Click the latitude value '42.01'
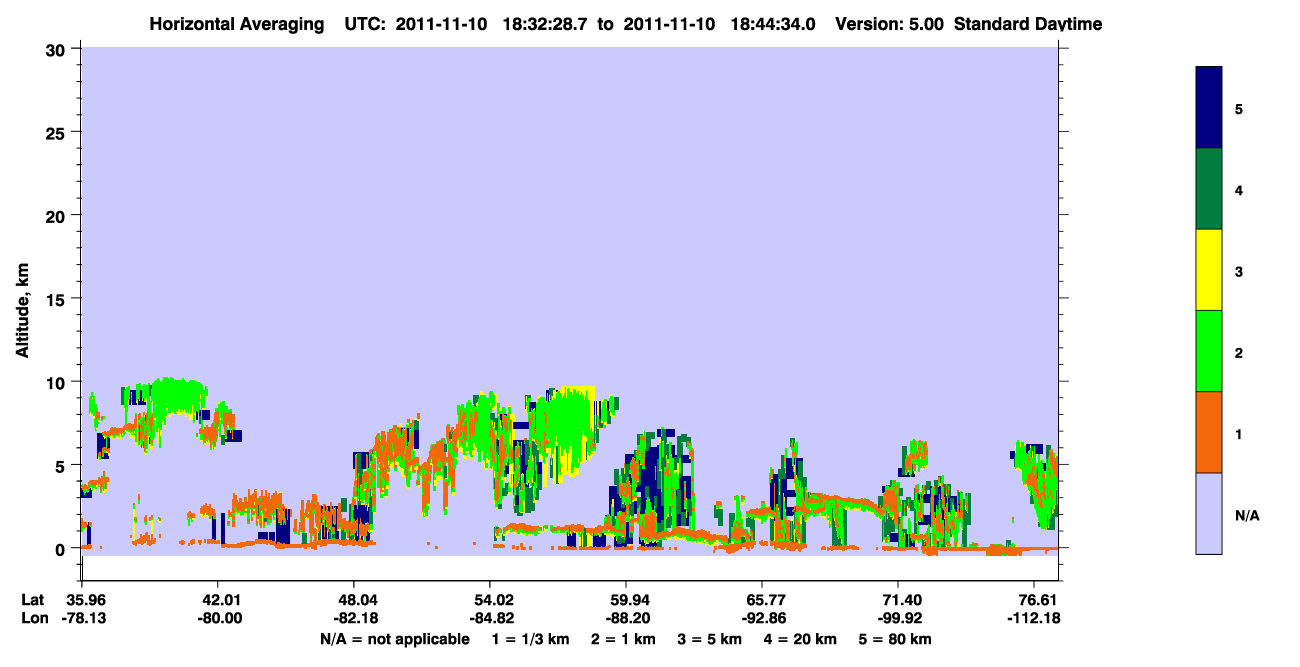This screenshot has height=667, width=1300. click(x=219, y=600)
